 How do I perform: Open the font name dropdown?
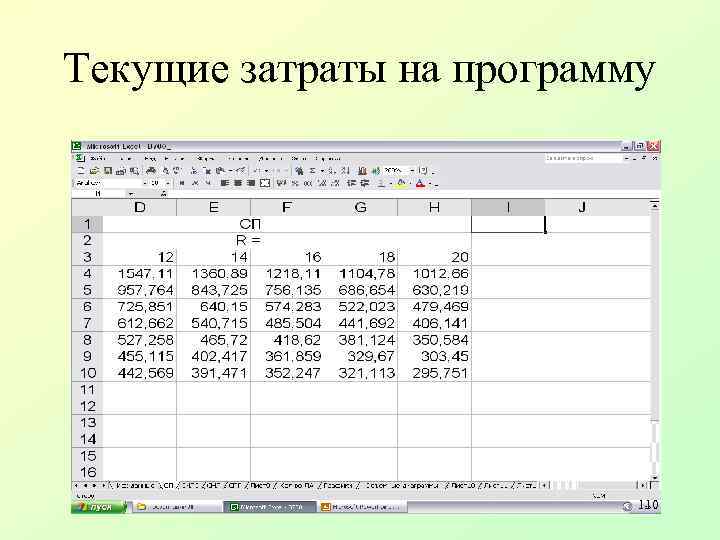click(x=146, y=183)
